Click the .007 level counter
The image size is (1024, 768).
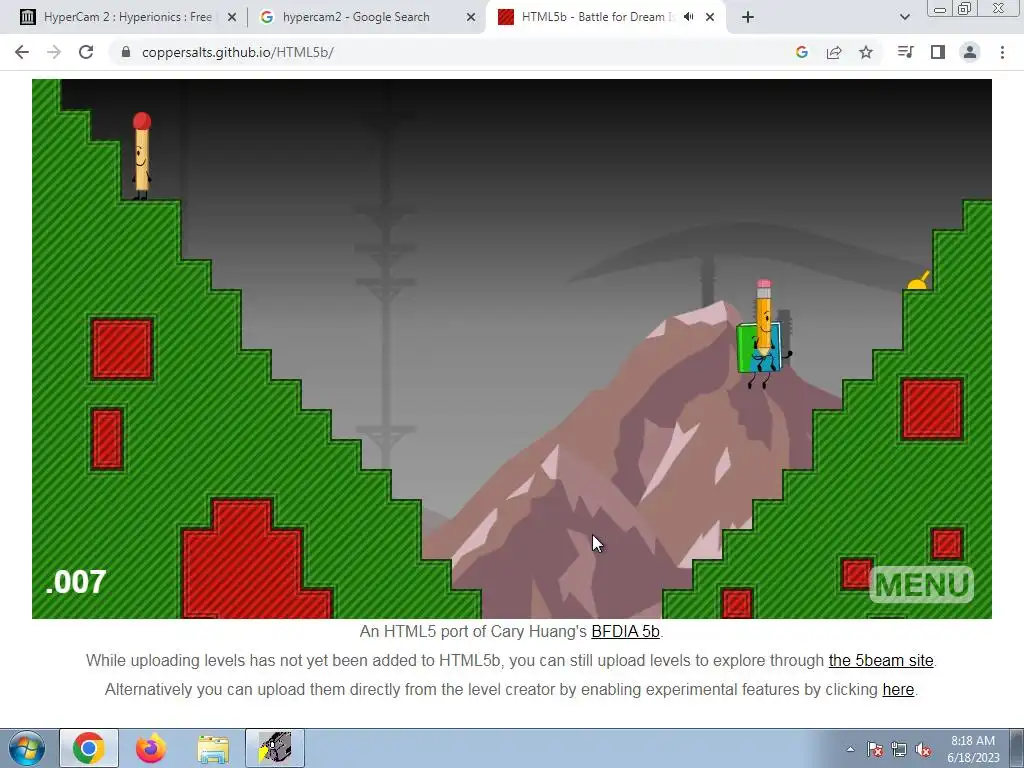(x=76, y=583)
